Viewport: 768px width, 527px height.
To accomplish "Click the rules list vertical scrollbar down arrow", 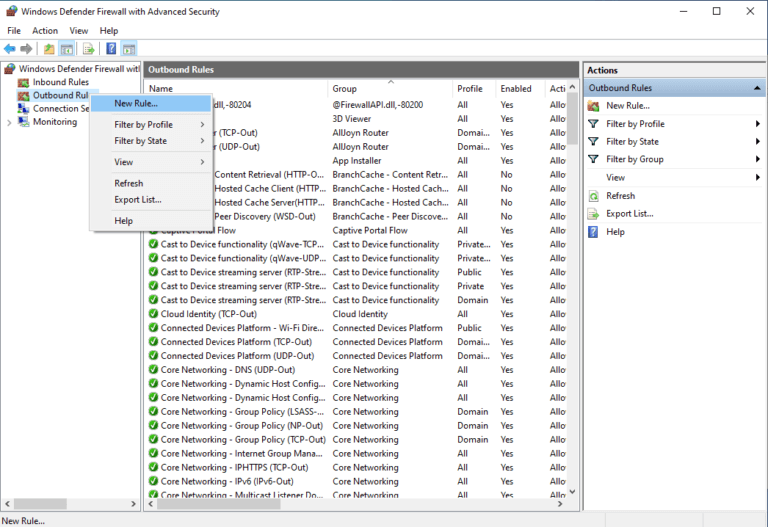I will tap(573, 491).
